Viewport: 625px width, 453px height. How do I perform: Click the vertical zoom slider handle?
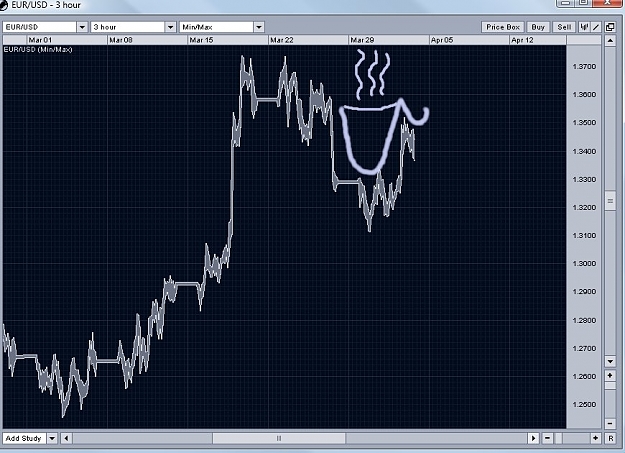[x=610, y=386]
